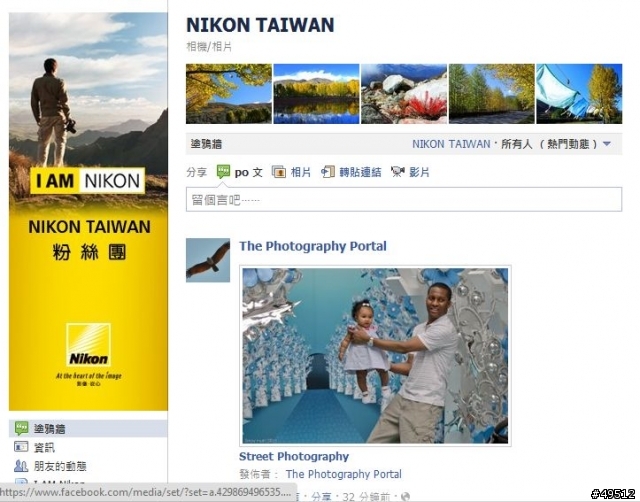Click the 發佈者 The Photography Portal link
This screenshot has width=640, height=502.
pyautogui.click(x=343, y=474)
